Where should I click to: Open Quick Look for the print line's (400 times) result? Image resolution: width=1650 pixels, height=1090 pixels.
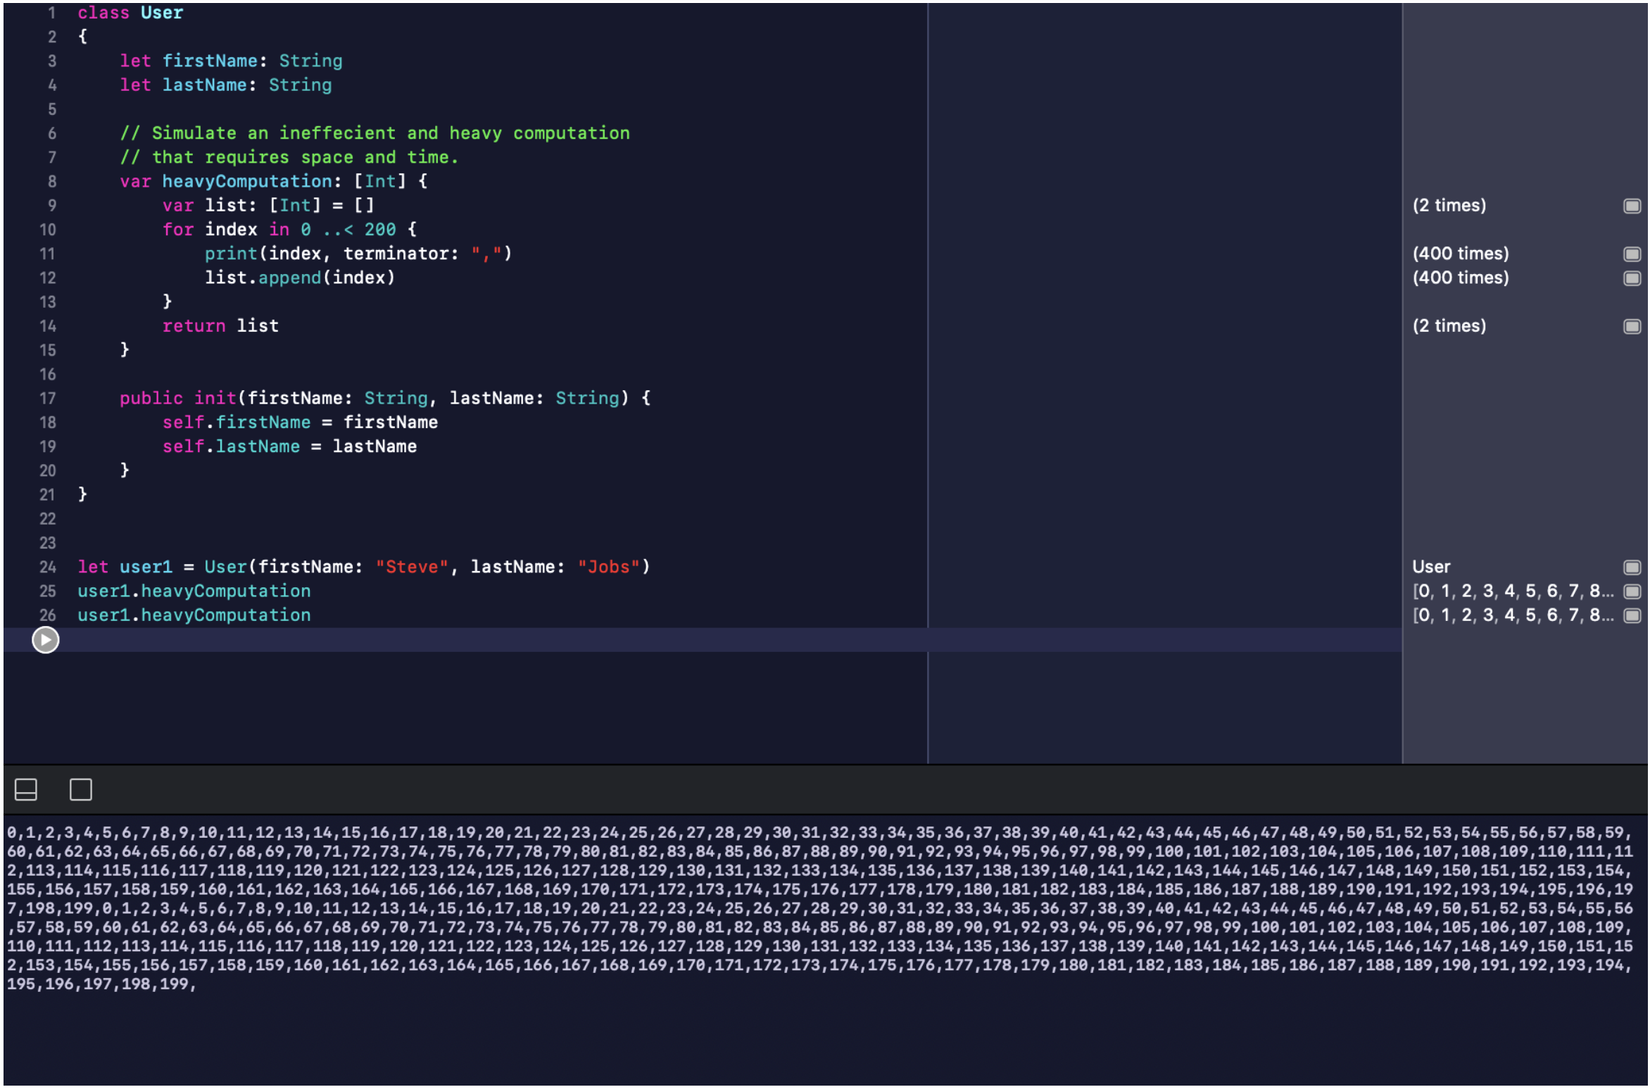click(x=1632, y=254)
